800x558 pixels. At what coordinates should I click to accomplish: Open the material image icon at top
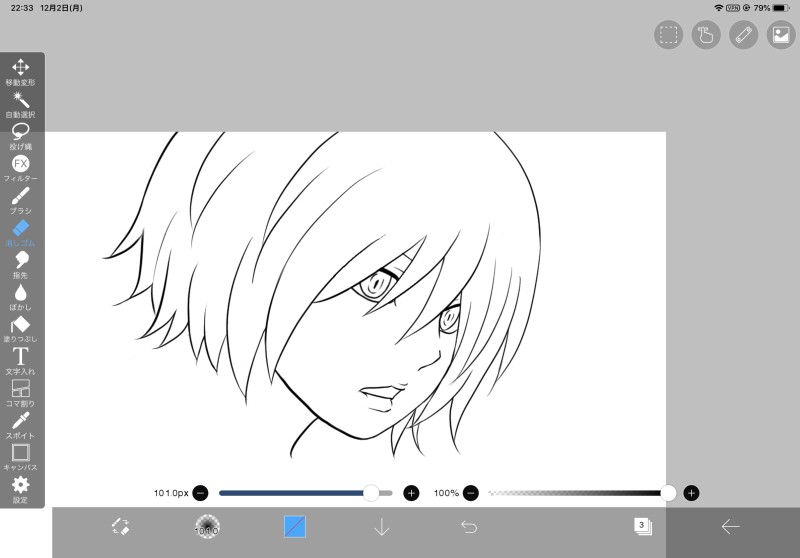tap(781, 35)
